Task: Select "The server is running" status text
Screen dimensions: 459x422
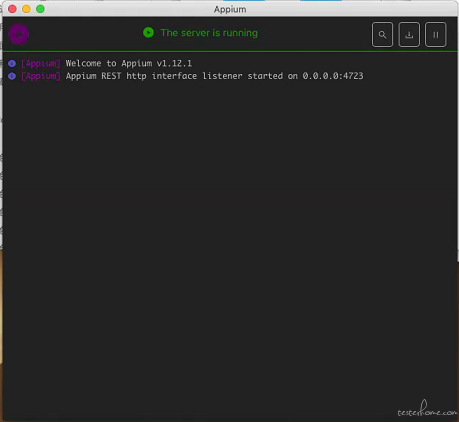Action: 209,33
